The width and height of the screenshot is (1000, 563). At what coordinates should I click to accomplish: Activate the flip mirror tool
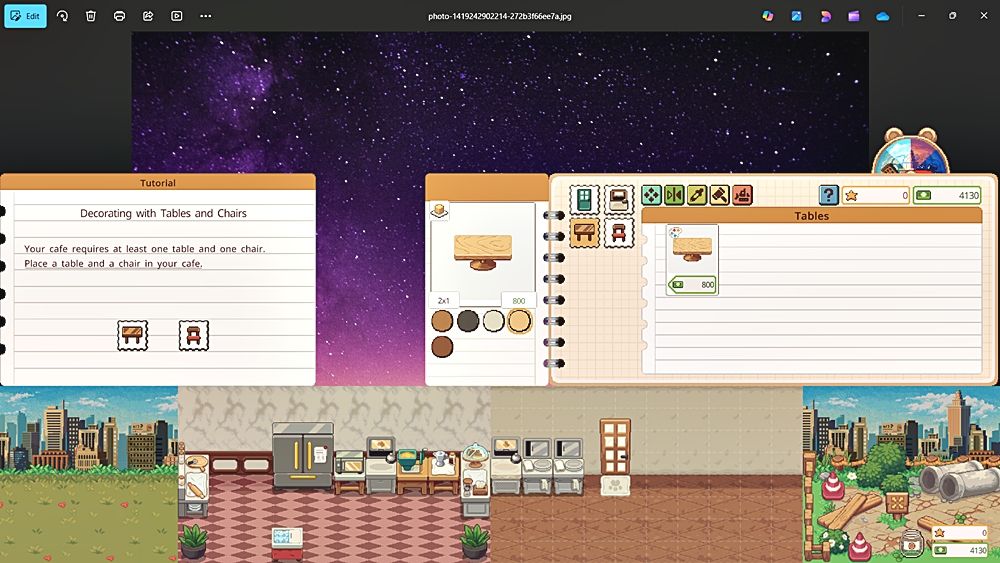tap(674, 194)
